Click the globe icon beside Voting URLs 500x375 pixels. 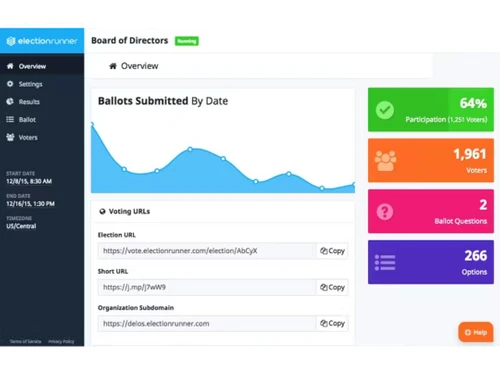[102, 211]
